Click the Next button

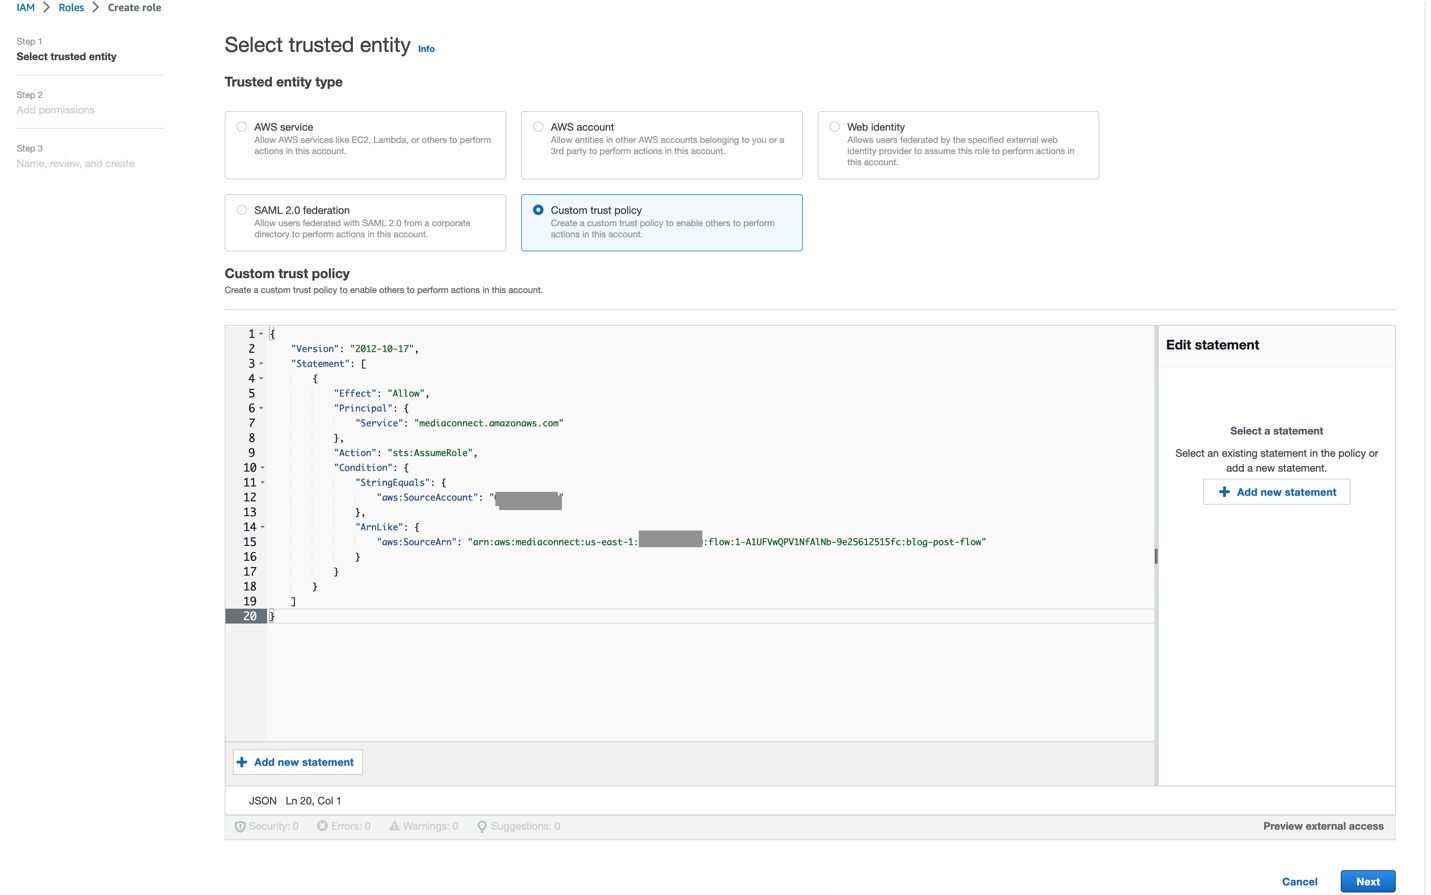(1367, 881)
